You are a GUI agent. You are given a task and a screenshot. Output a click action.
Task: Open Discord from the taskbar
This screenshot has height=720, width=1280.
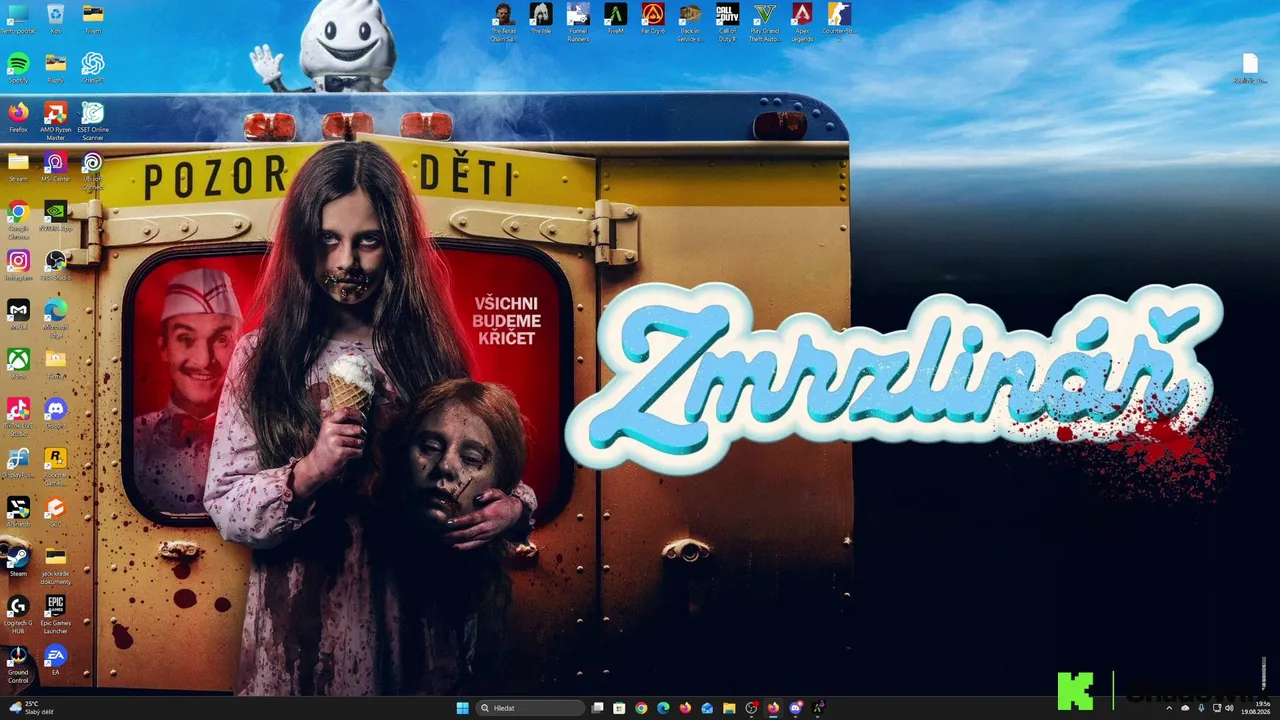[795, 708]
